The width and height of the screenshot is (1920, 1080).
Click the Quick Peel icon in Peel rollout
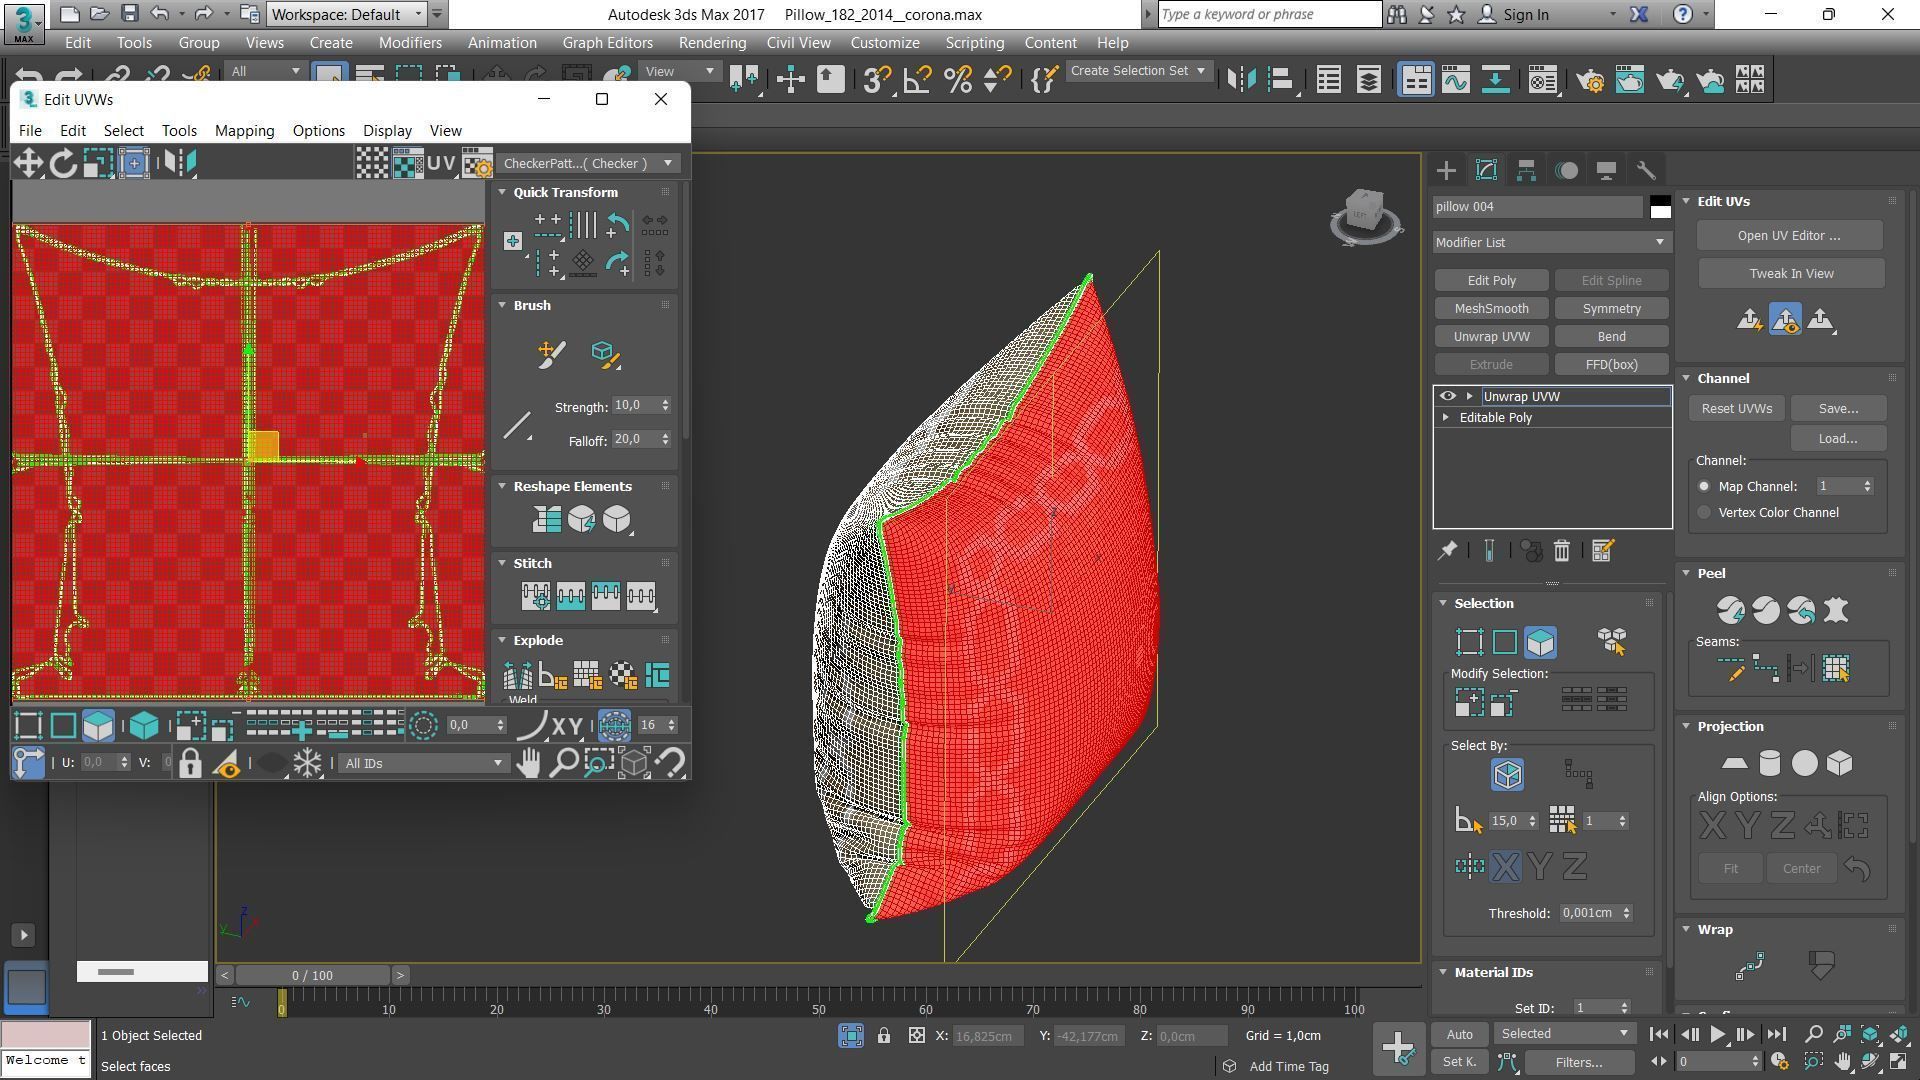1730,610
